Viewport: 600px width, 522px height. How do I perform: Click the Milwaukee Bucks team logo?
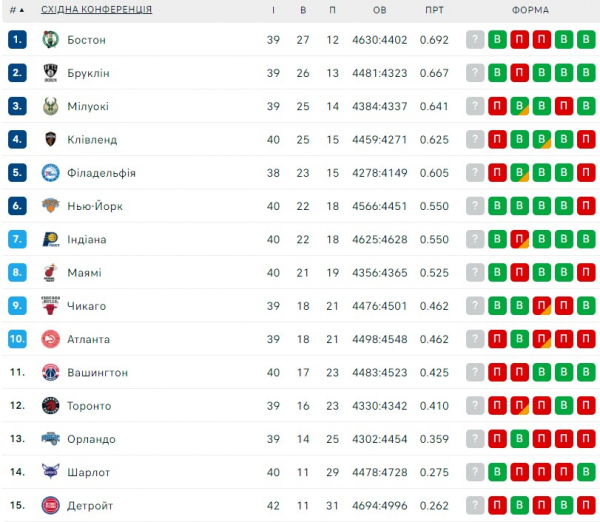pyautogui.click(x=51, y=106)
